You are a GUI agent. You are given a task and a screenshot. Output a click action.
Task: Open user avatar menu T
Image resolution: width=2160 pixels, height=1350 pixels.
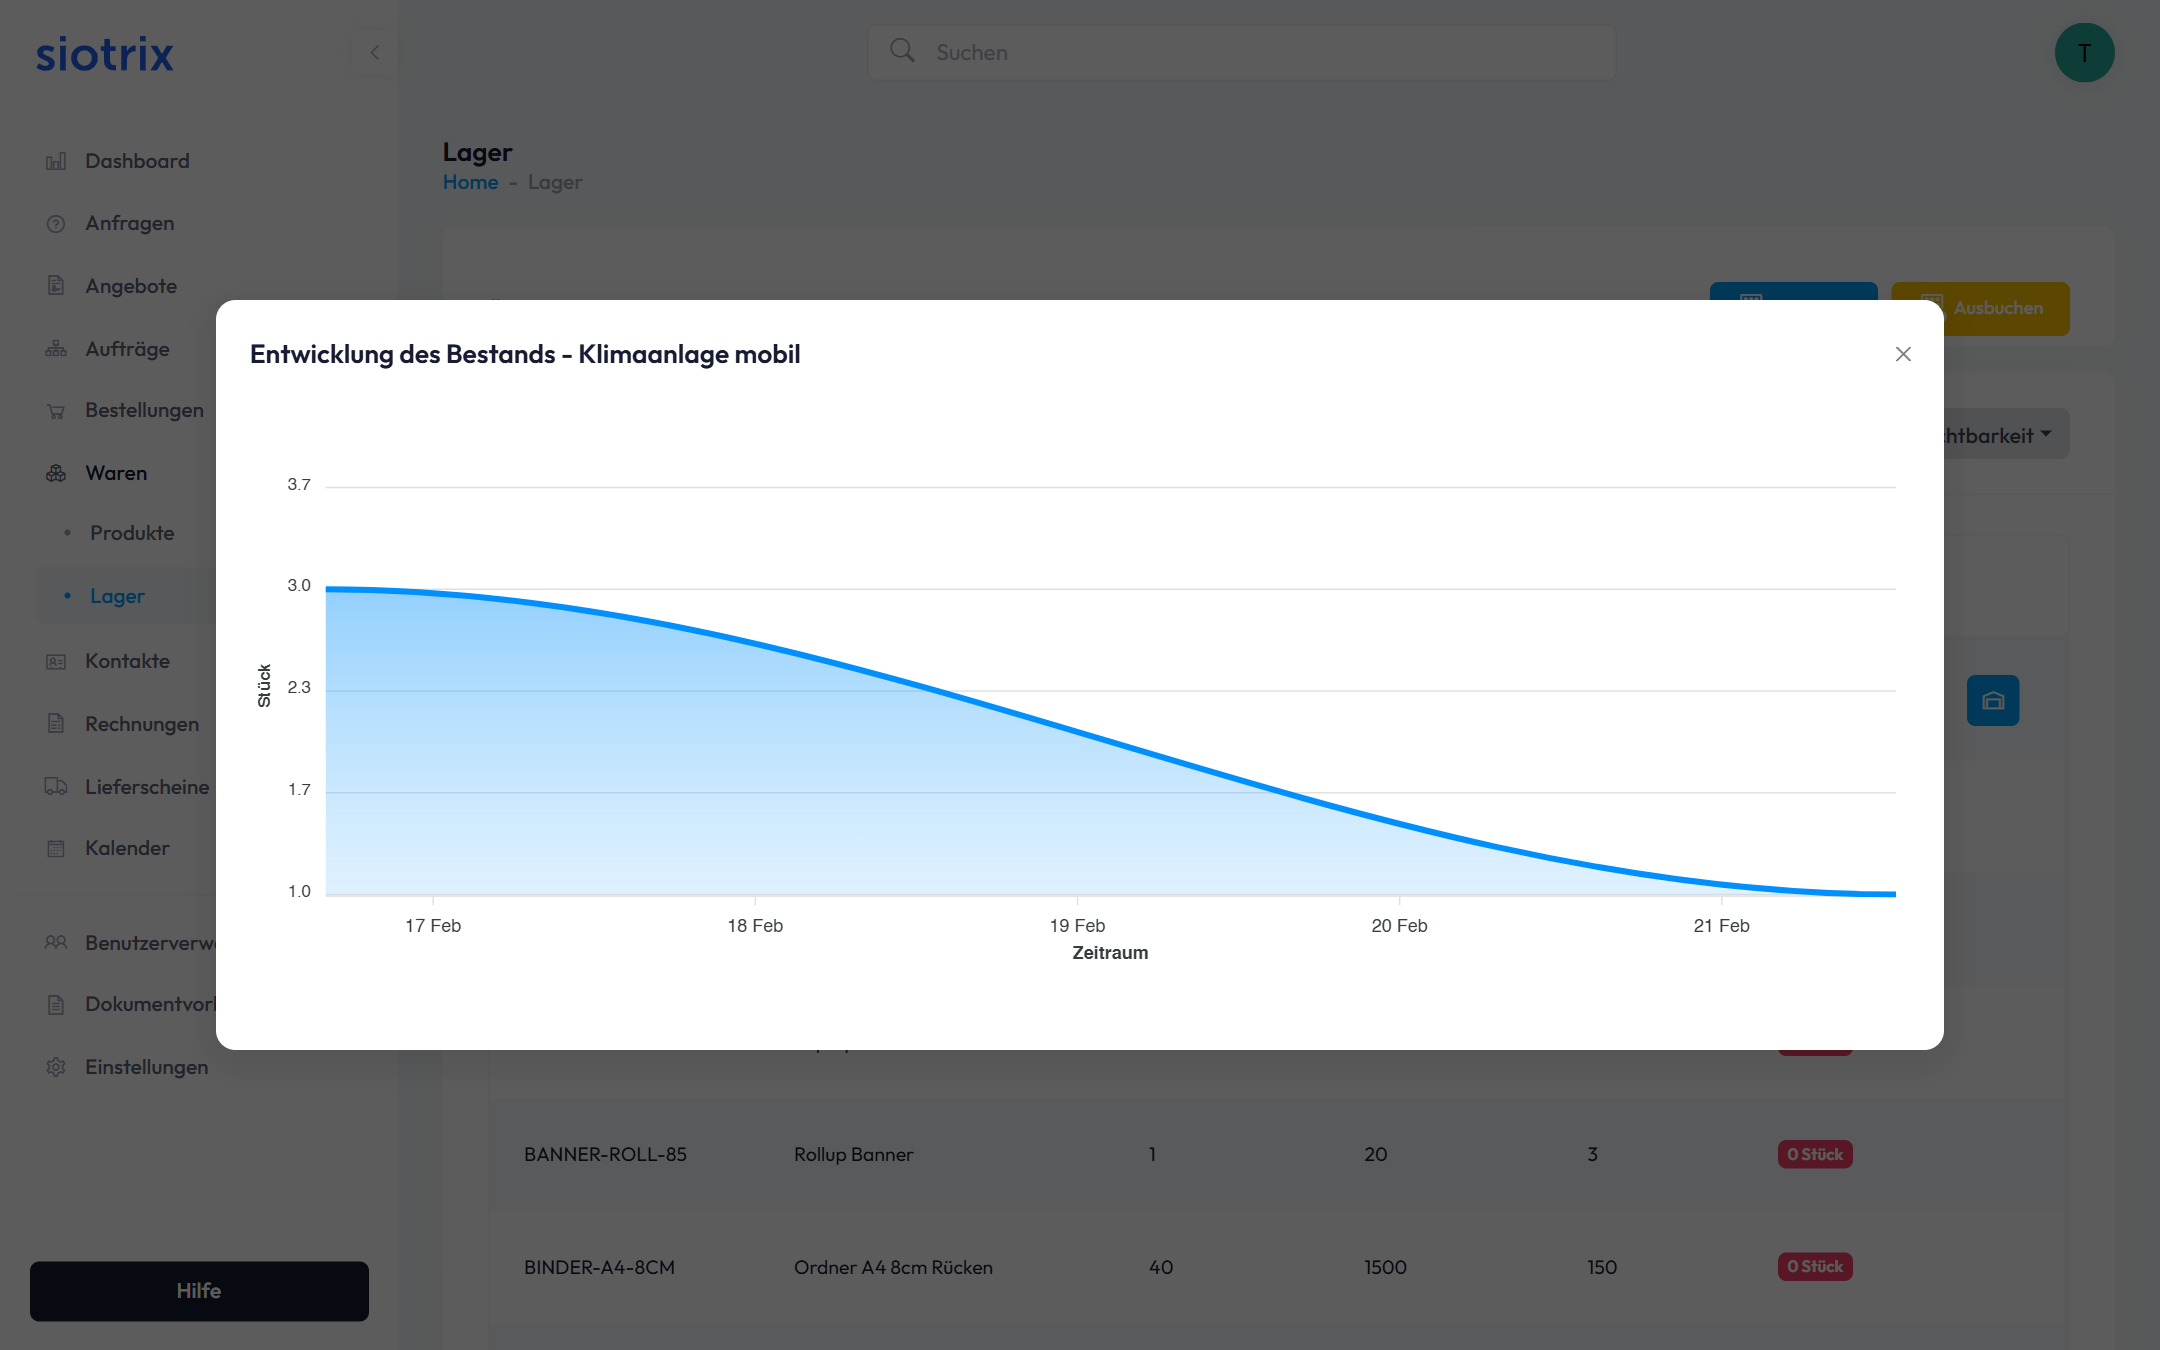pos(2084,53)
